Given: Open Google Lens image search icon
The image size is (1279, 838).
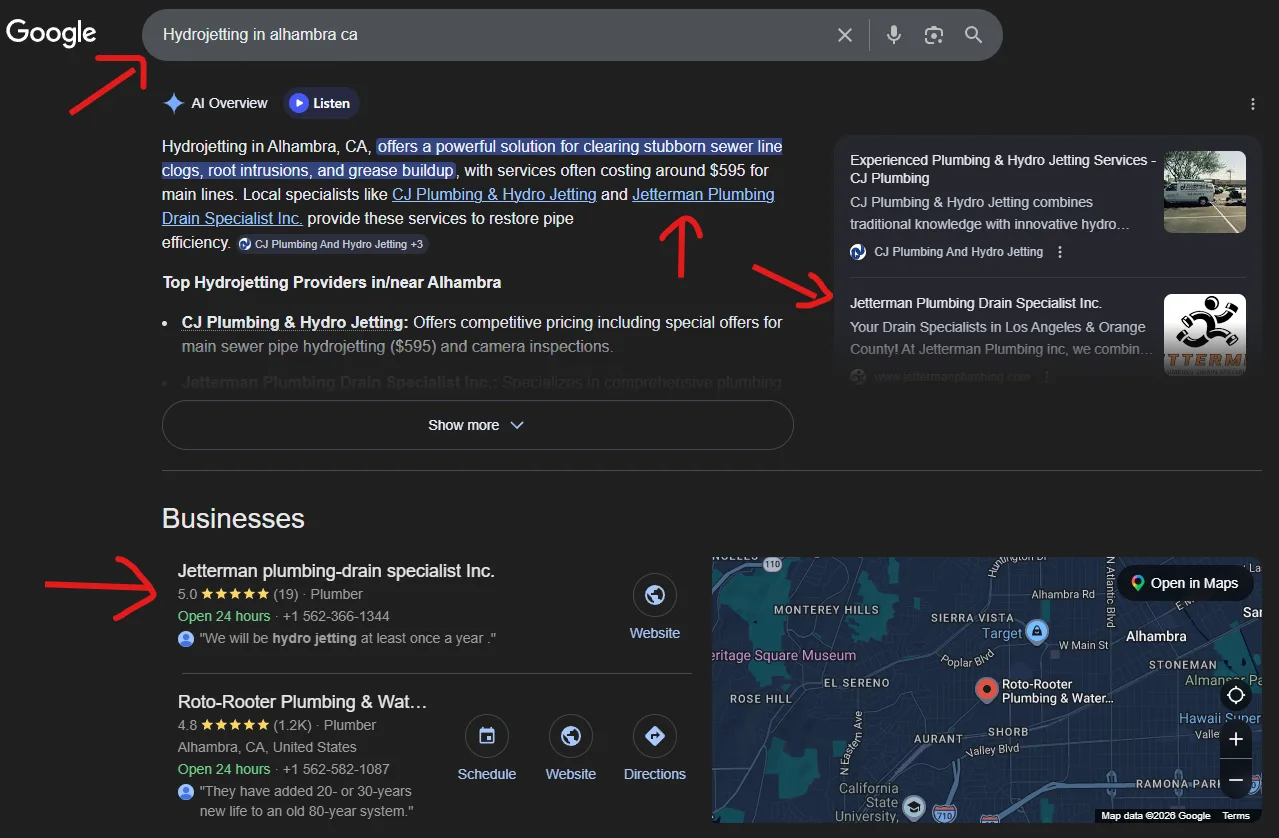Looking at the screenshot, I should 934,35.
